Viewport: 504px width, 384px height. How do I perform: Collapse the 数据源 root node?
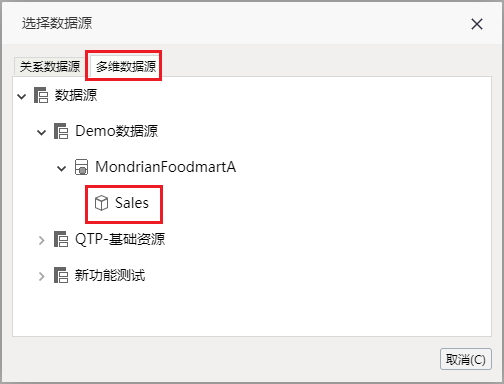pos(22,97)
